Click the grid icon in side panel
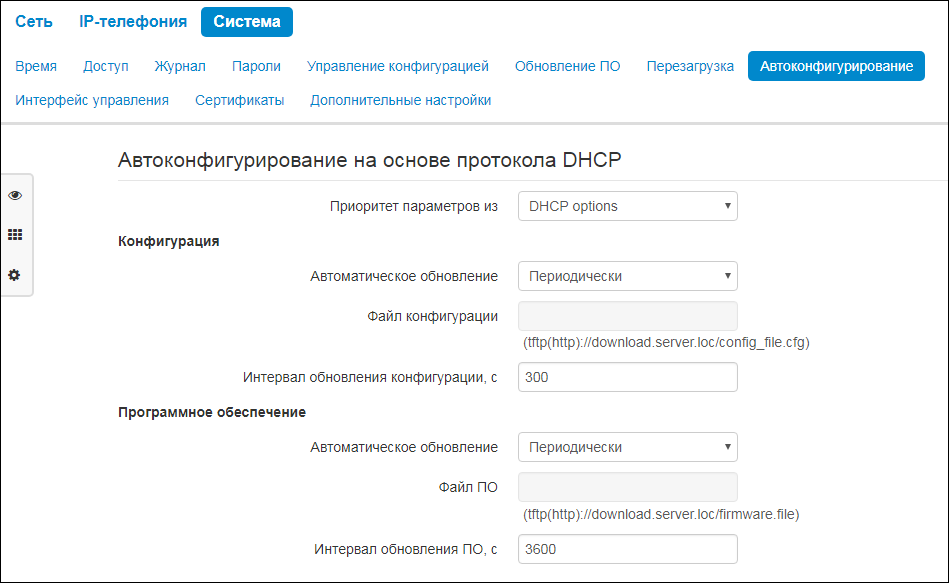The image size is (949, 583). [x=15, y=235]
